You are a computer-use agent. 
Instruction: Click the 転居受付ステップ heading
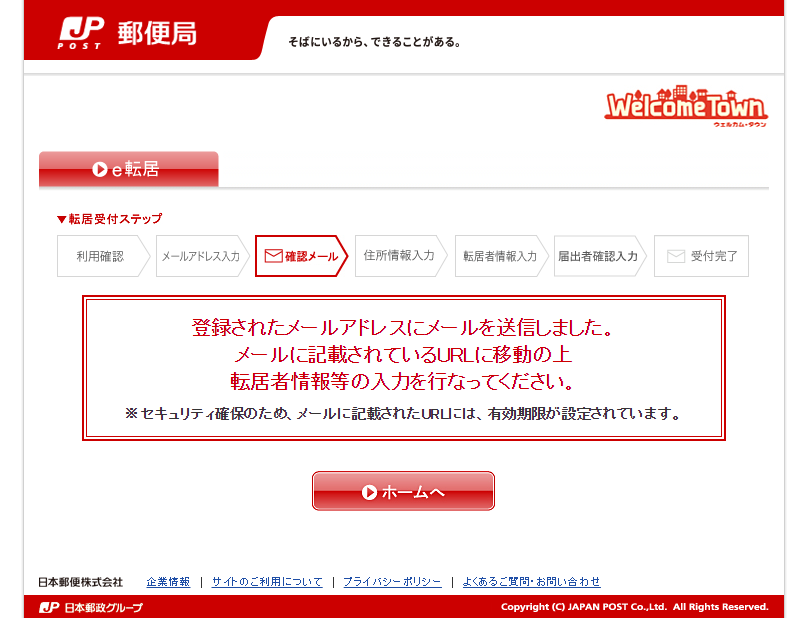click(115, 219)
